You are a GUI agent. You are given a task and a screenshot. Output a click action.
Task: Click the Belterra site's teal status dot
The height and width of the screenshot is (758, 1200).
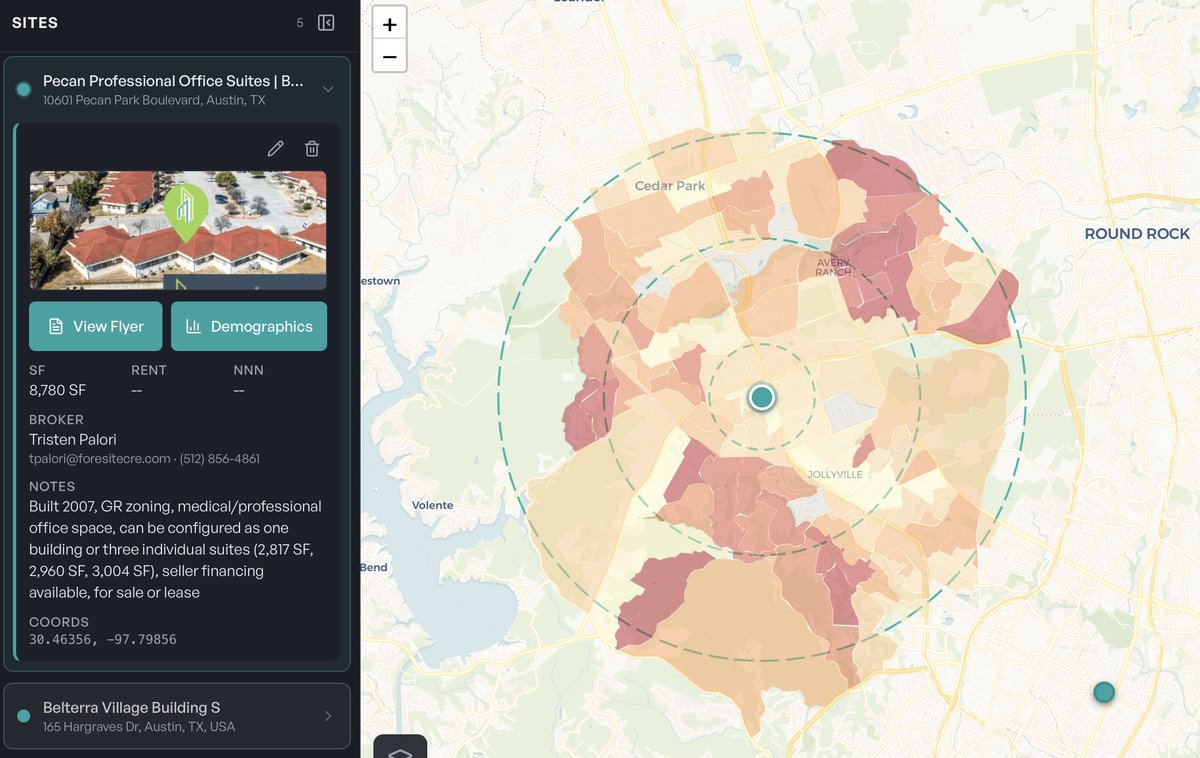click(x=24, y=716)
